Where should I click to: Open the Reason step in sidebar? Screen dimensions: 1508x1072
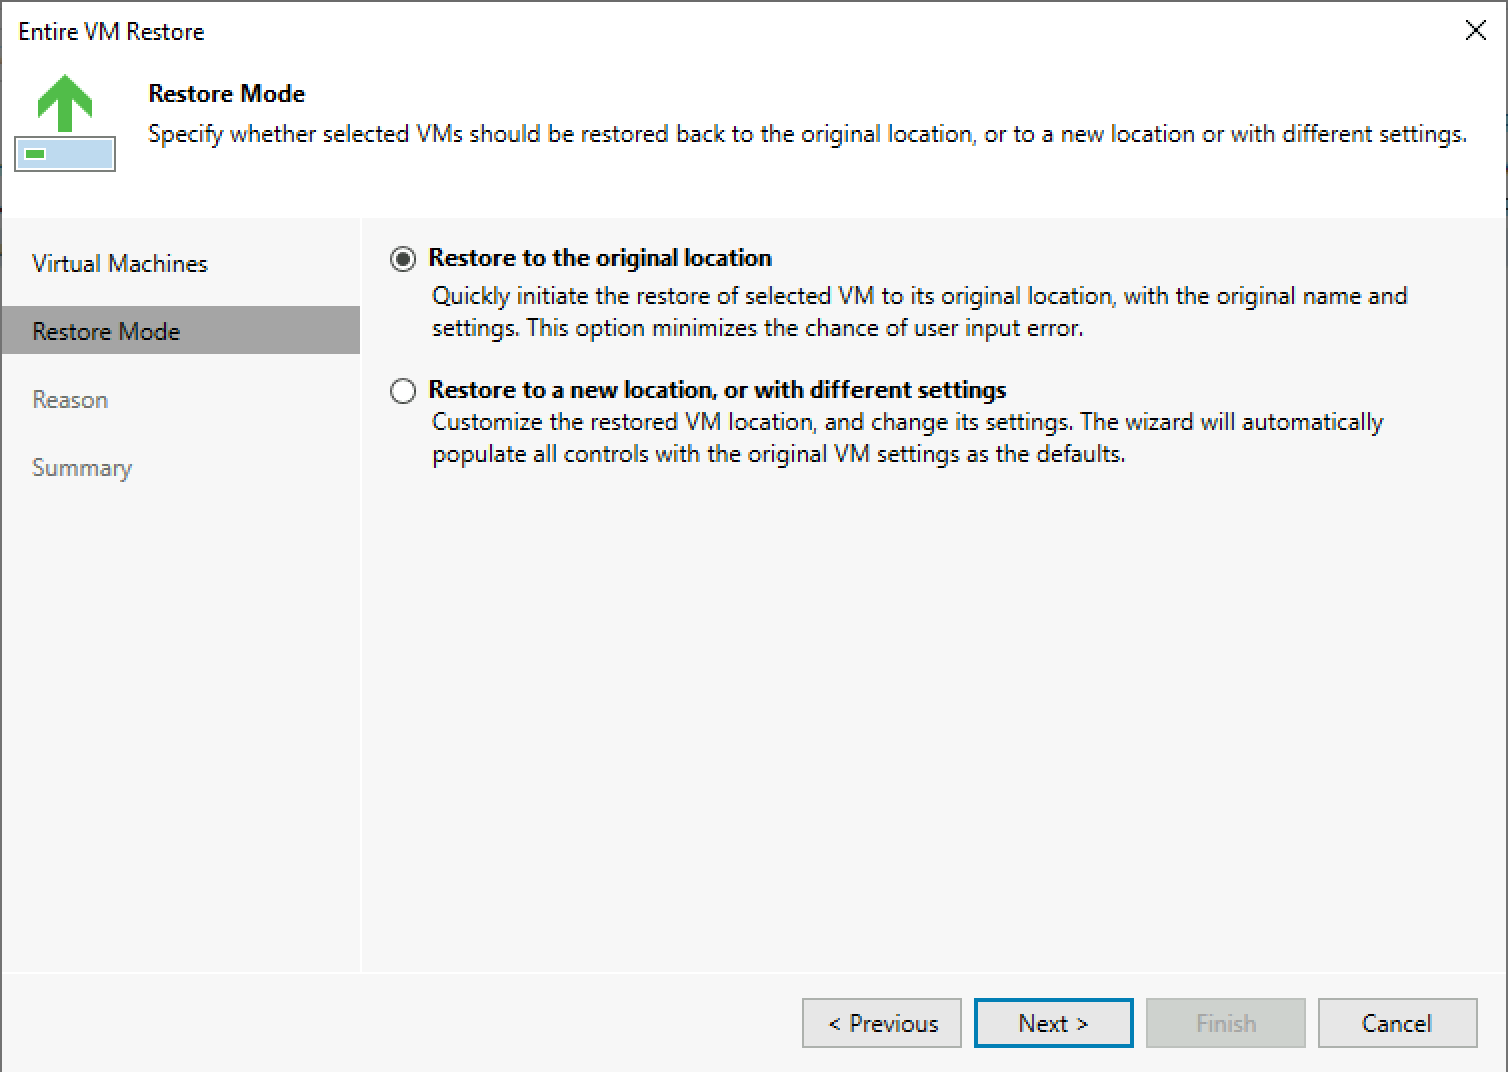point(70,399)
